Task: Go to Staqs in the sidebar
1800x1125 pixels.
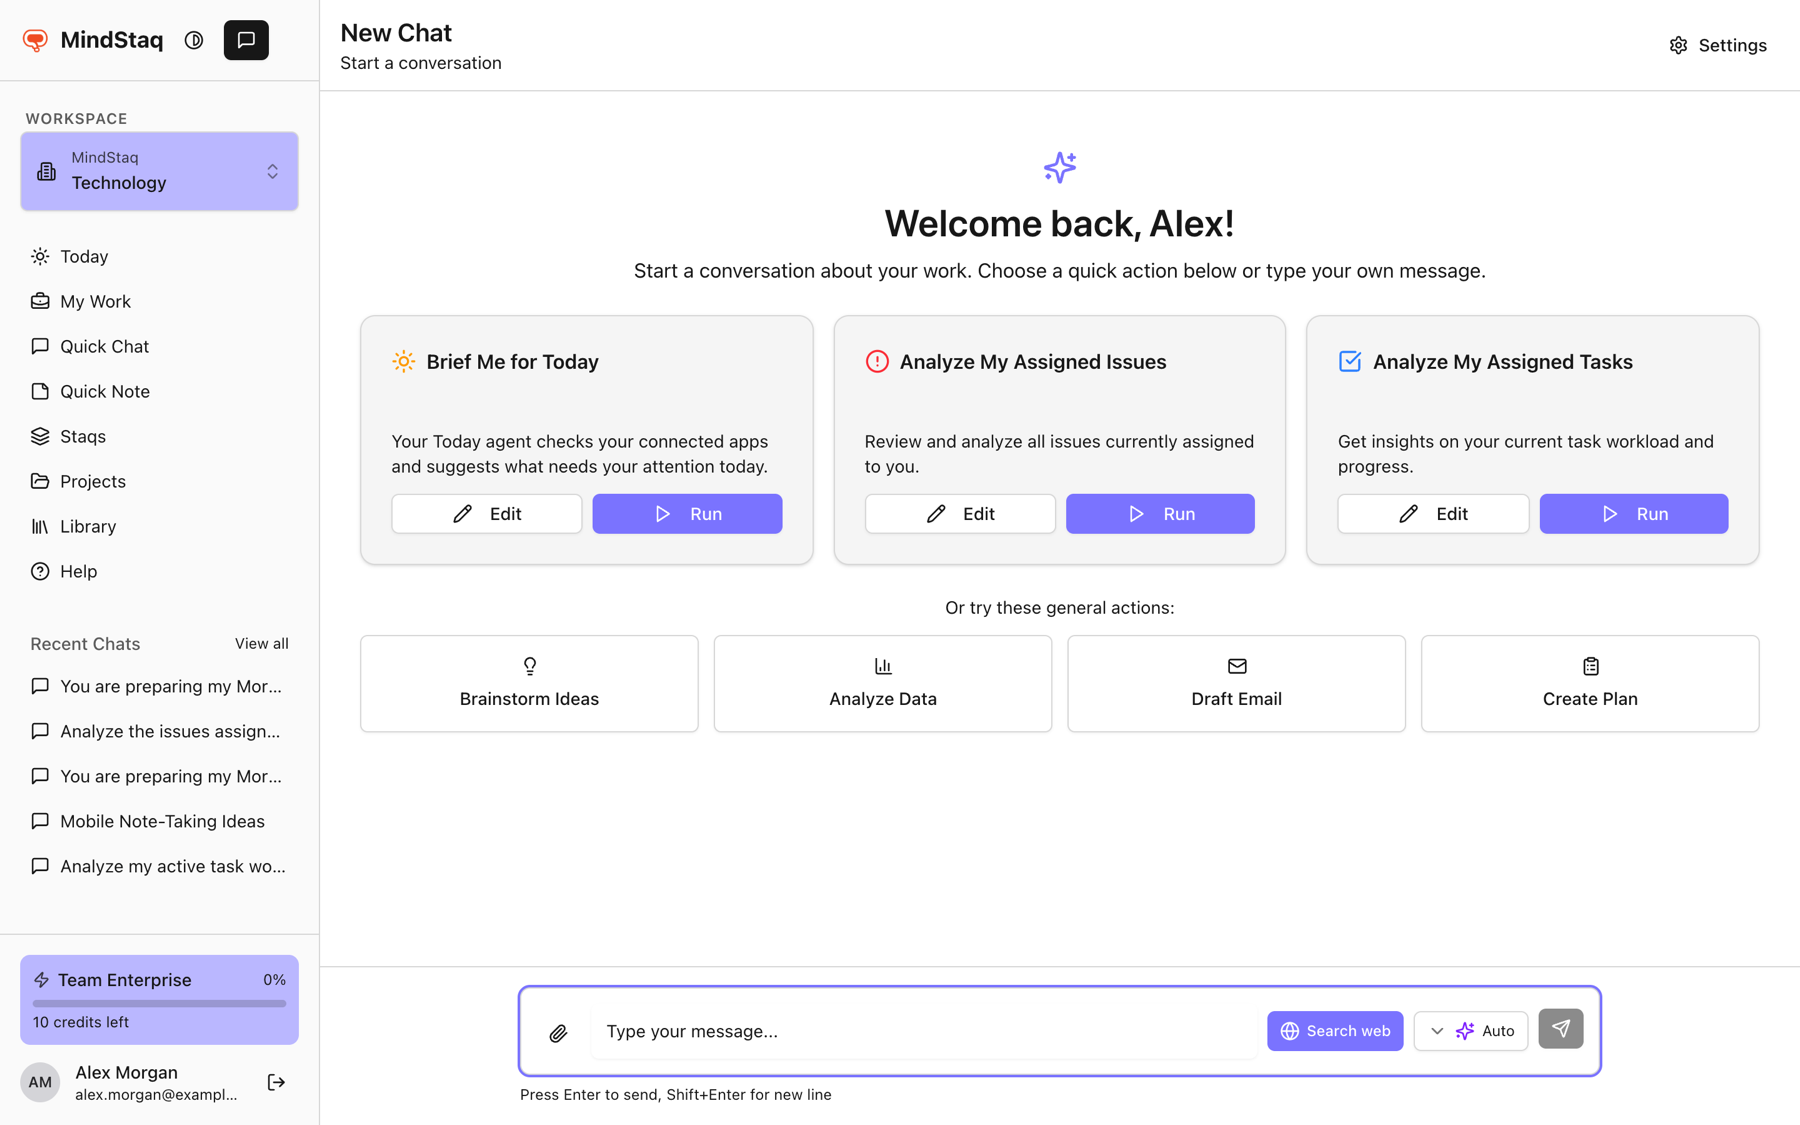Action: click(83, 436)
